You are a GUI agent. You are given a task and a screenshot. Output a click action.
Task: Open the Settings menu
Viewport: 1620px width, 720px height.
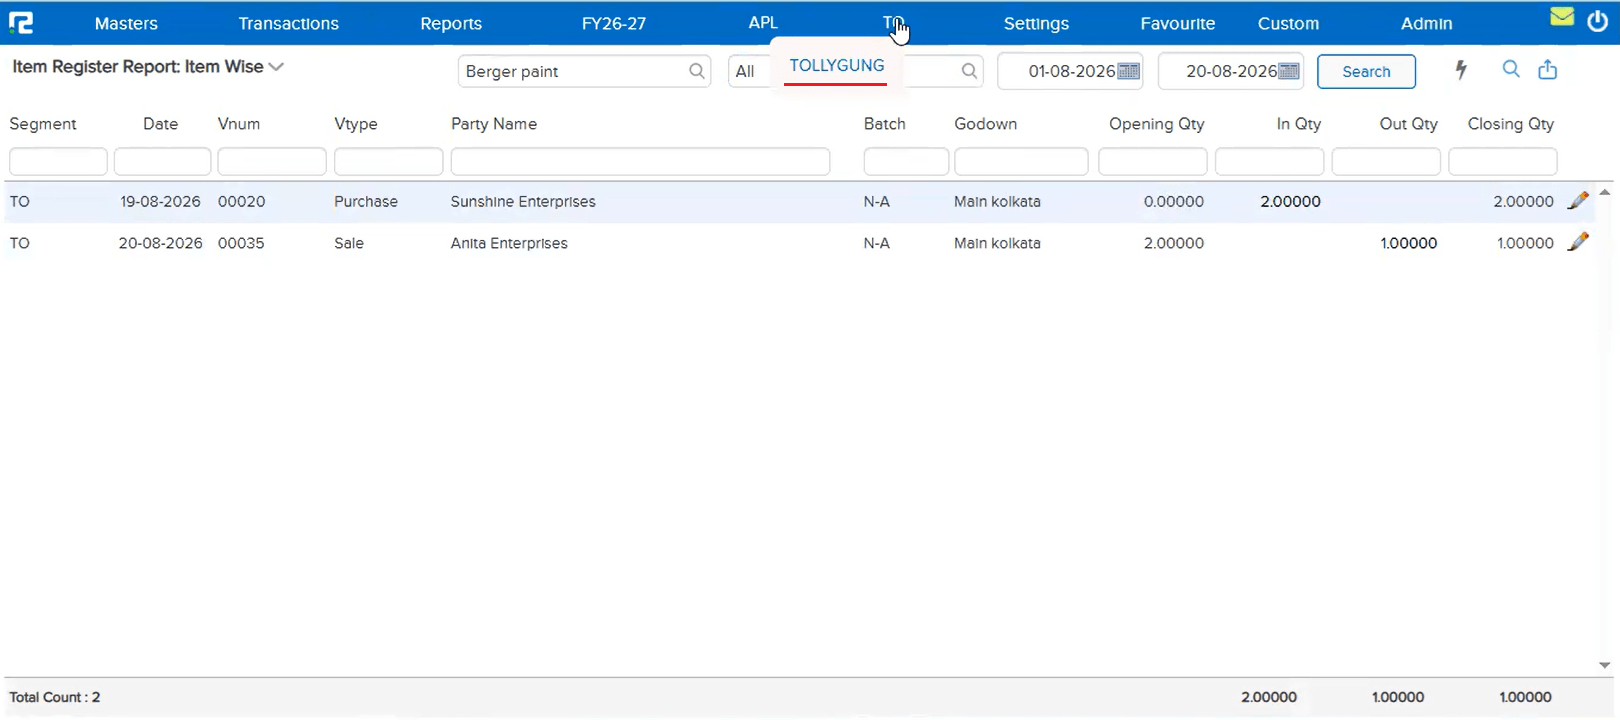tap(1036, 23)
